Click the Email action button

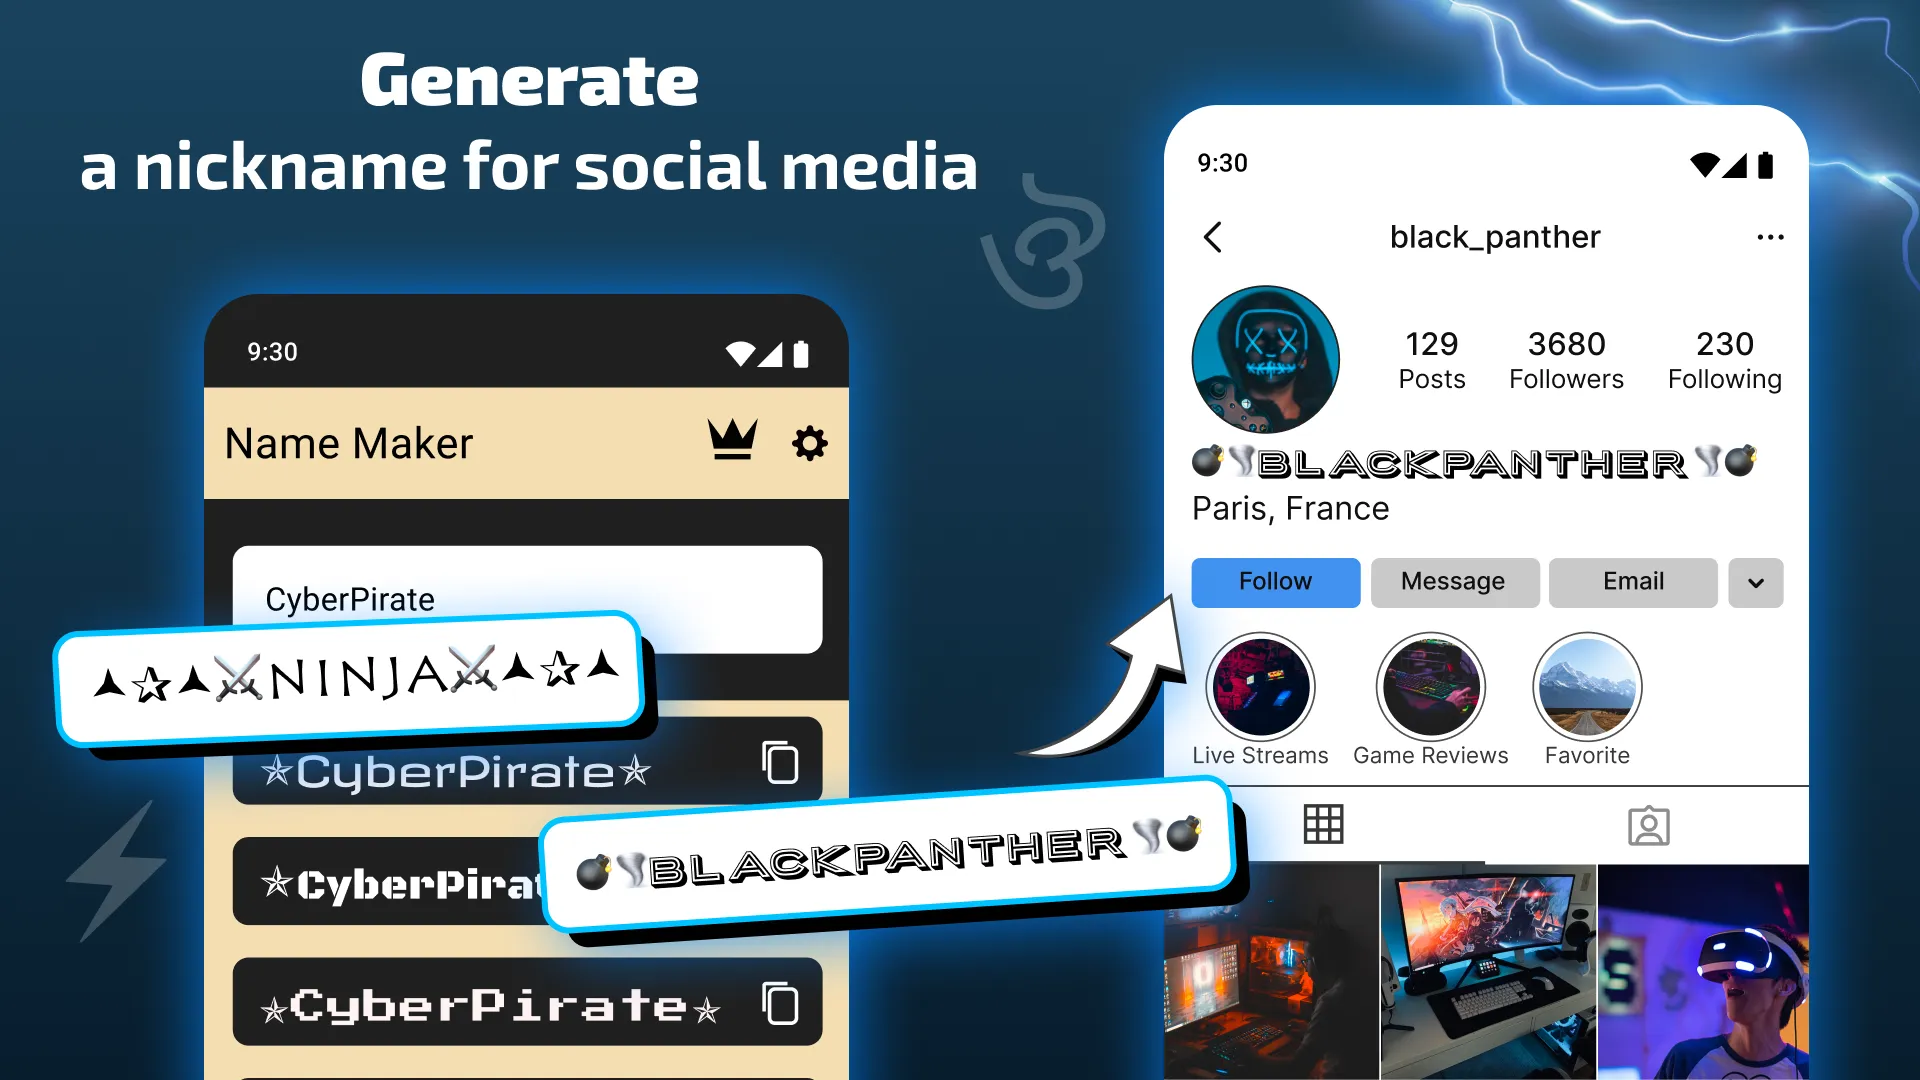click(x=1634, y=582)
